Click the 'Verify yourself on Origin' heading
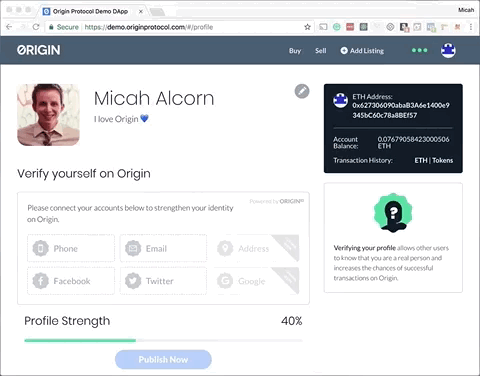 click(84, 174)
